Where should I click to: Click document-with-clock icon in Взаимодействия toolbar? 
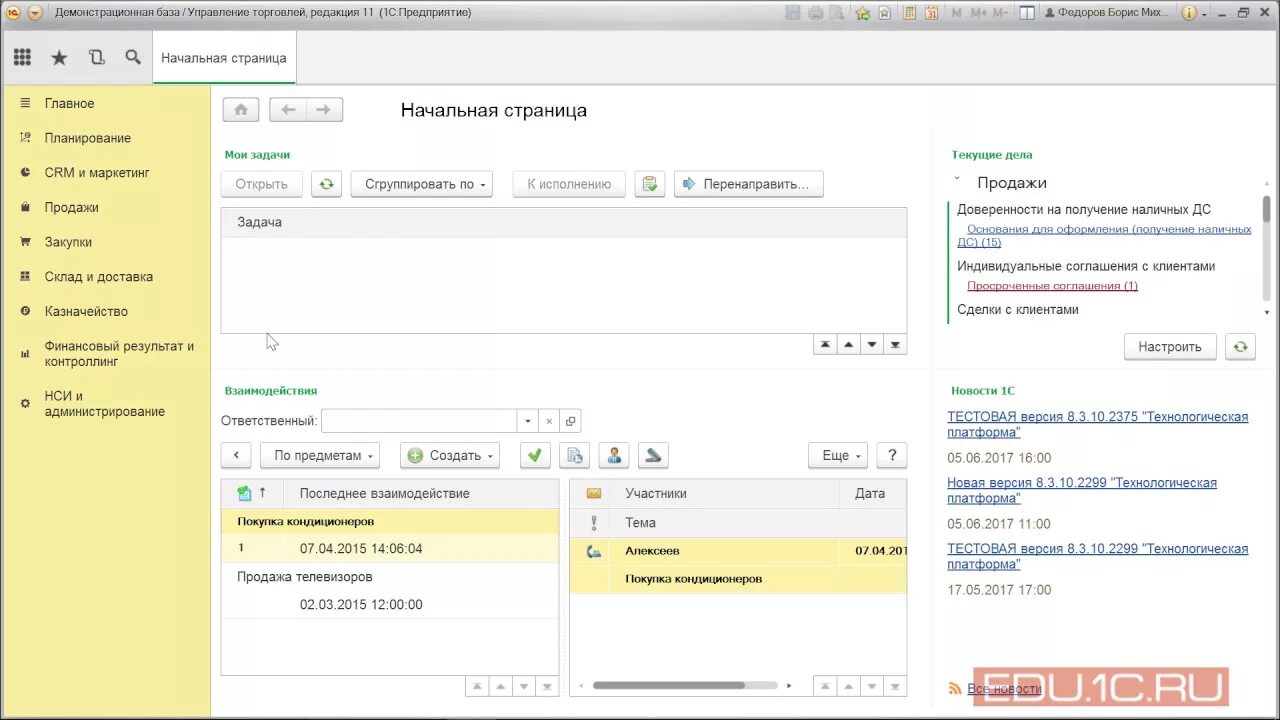click(x=574, y=455)
